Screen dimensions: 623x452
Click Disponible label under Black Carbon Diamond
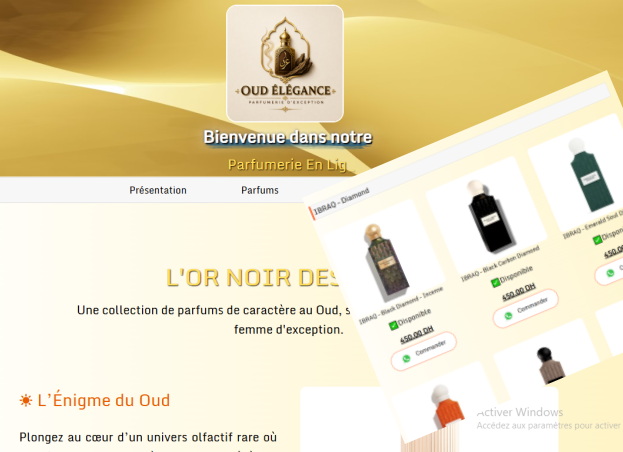click(x=516, y=274)
